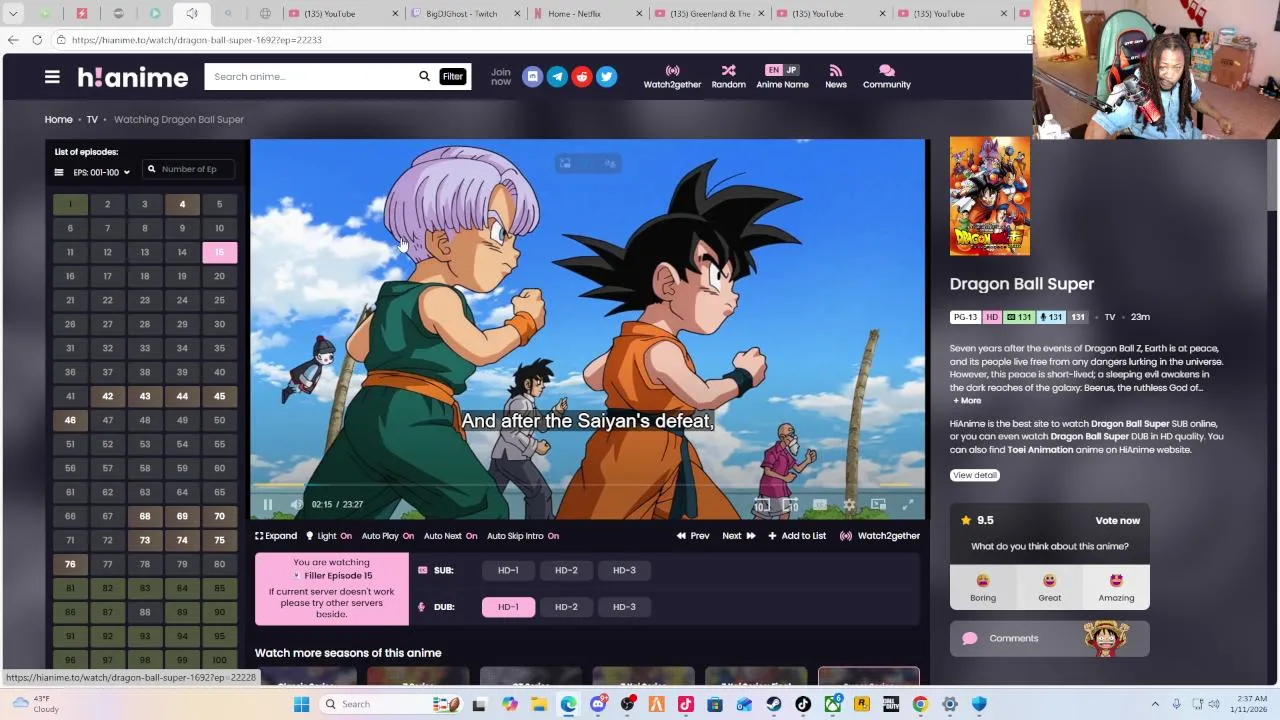Click Vote now
Screen dimensions: 1280x720
[1117, 520]
